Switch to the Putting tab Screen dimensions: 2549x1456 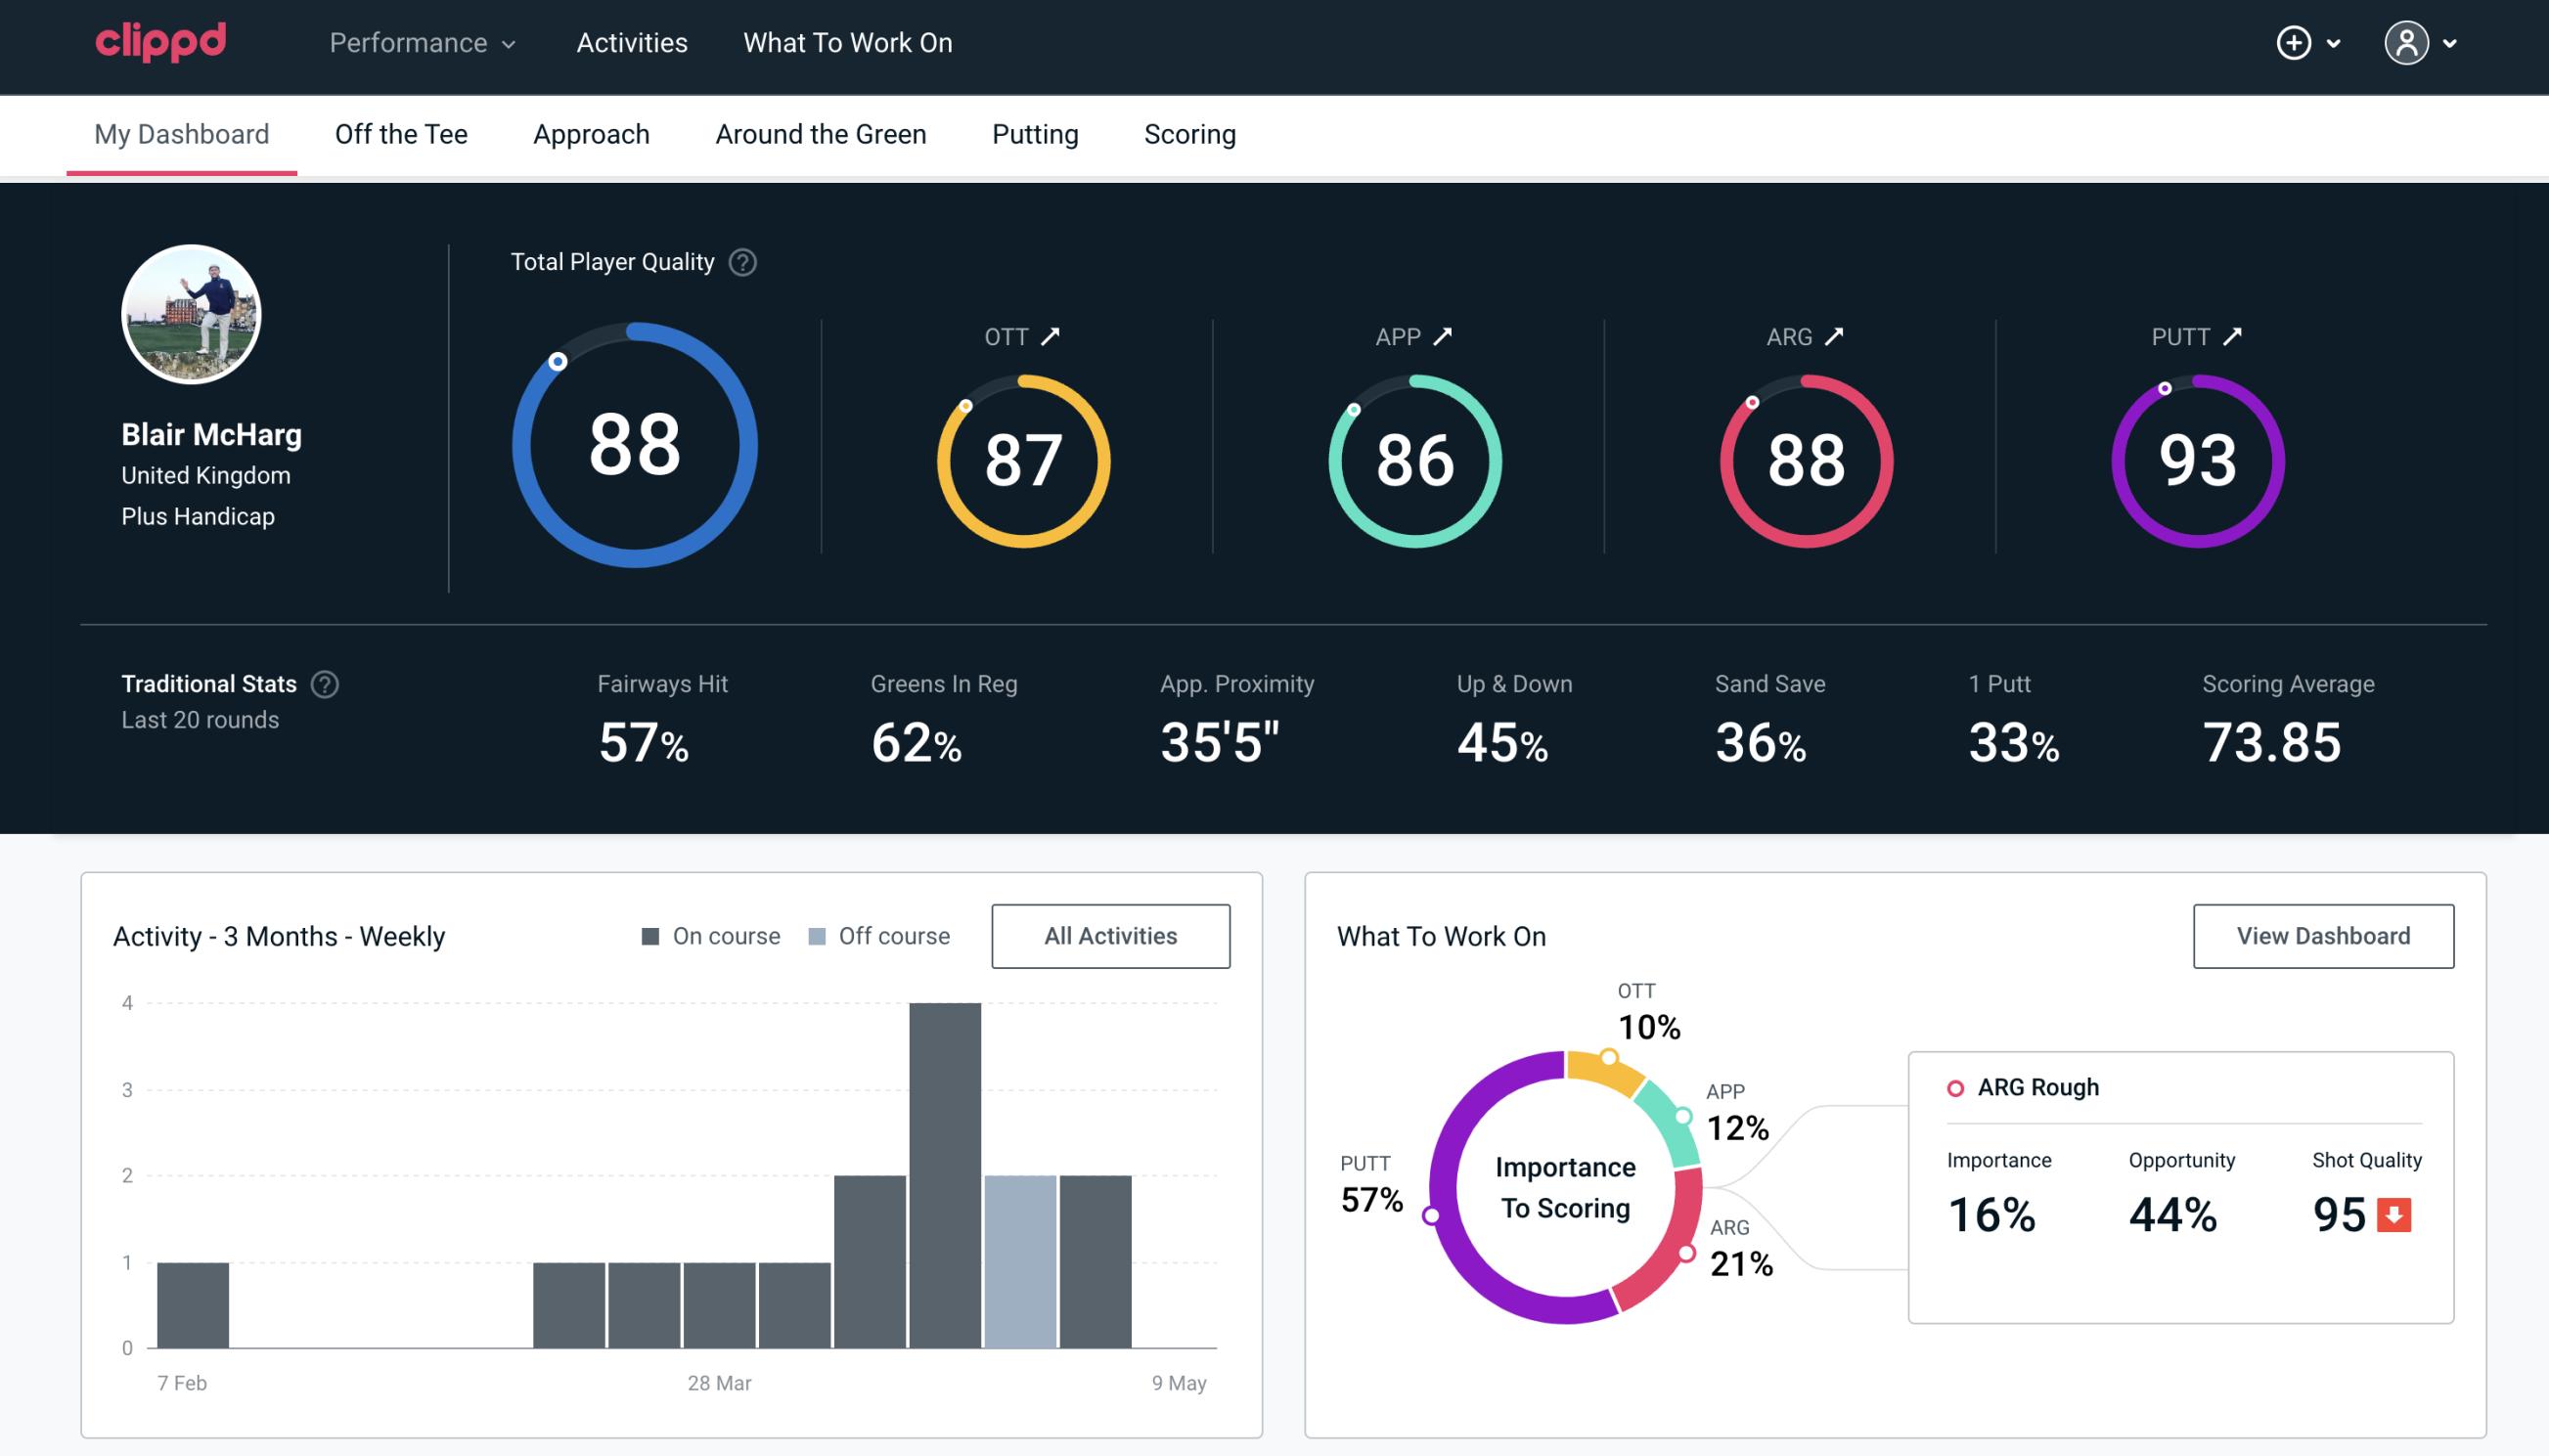point(1035,133)
